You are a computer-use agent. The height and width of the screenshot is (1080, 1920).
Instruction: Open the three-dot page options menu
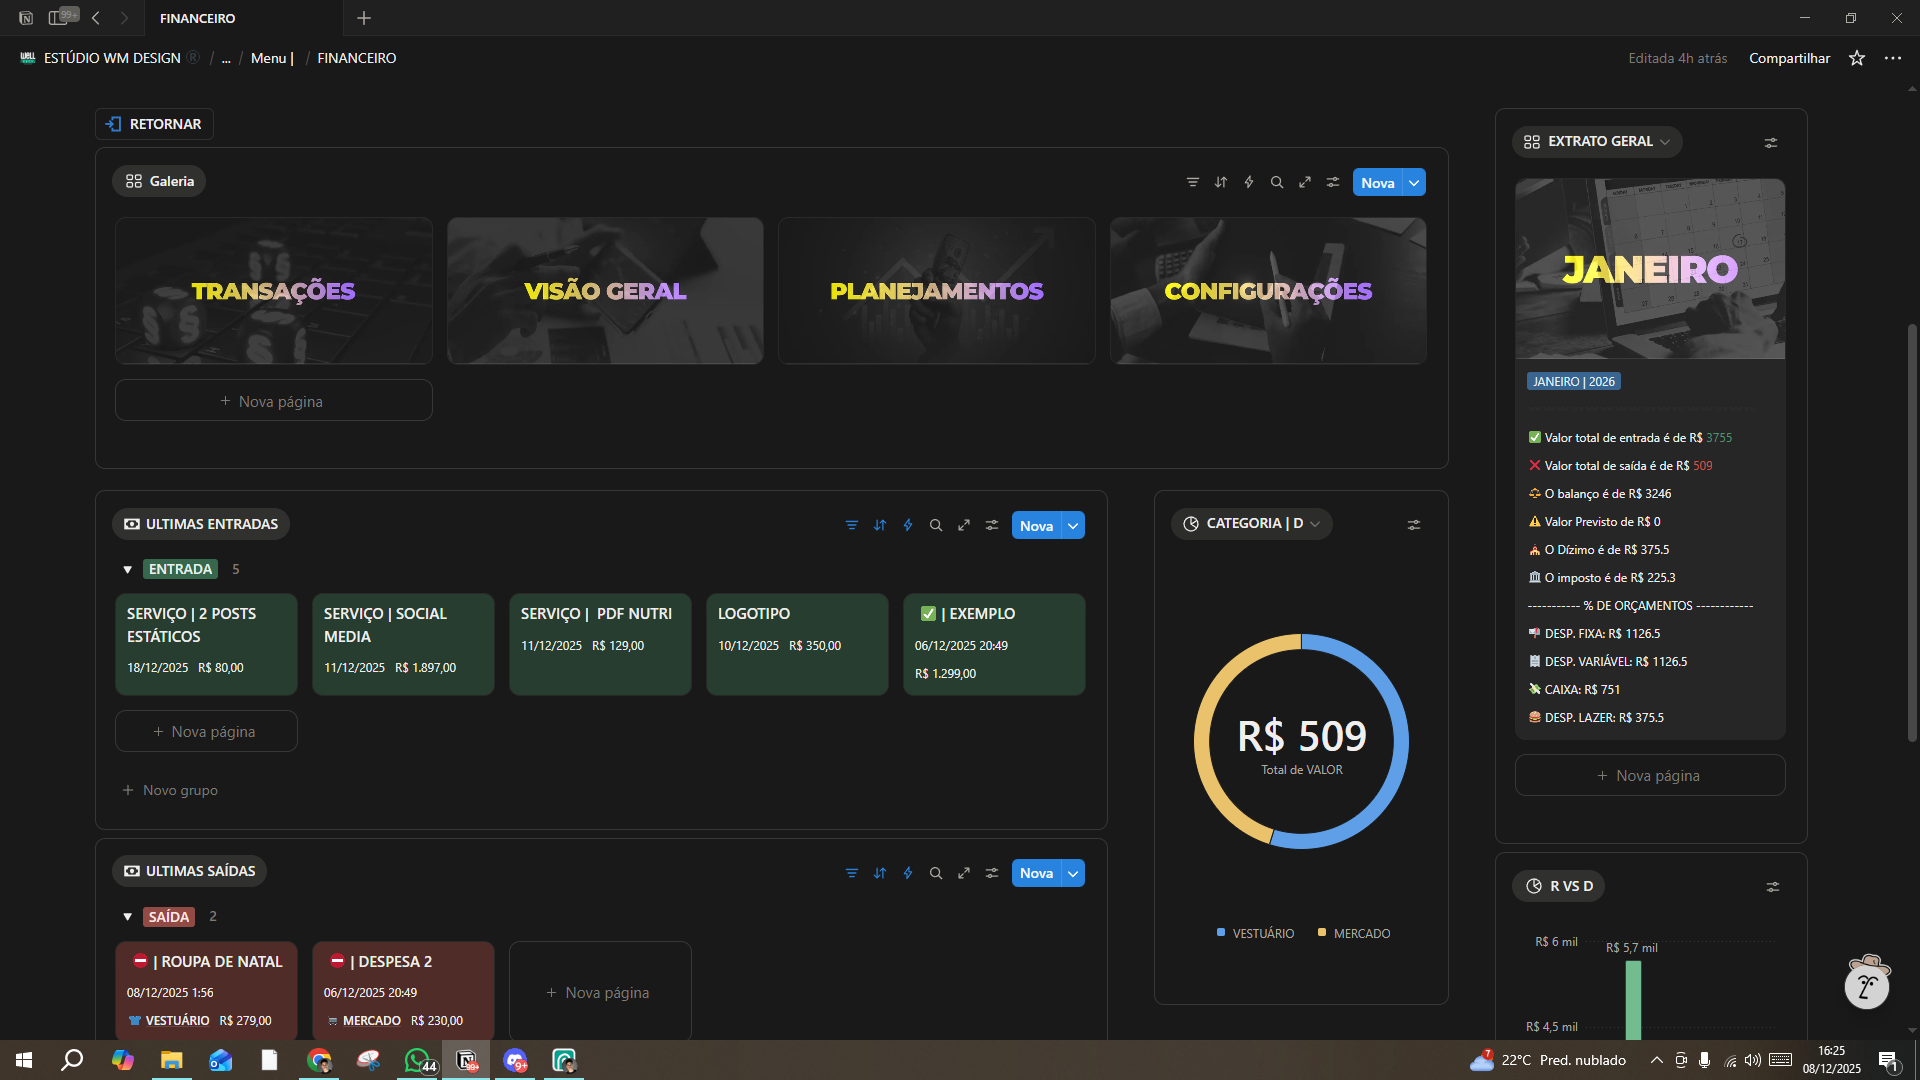pos(1893,58)
